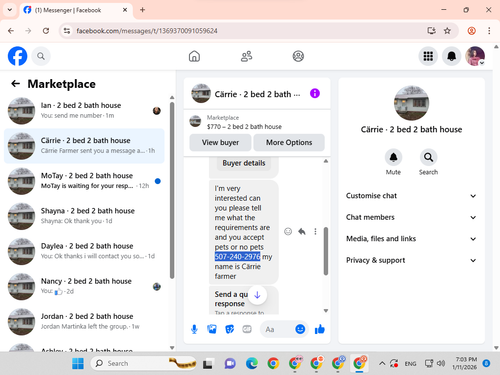Choose a GIF icon
This screenshot has width=500, height=375.
[247, 329]
